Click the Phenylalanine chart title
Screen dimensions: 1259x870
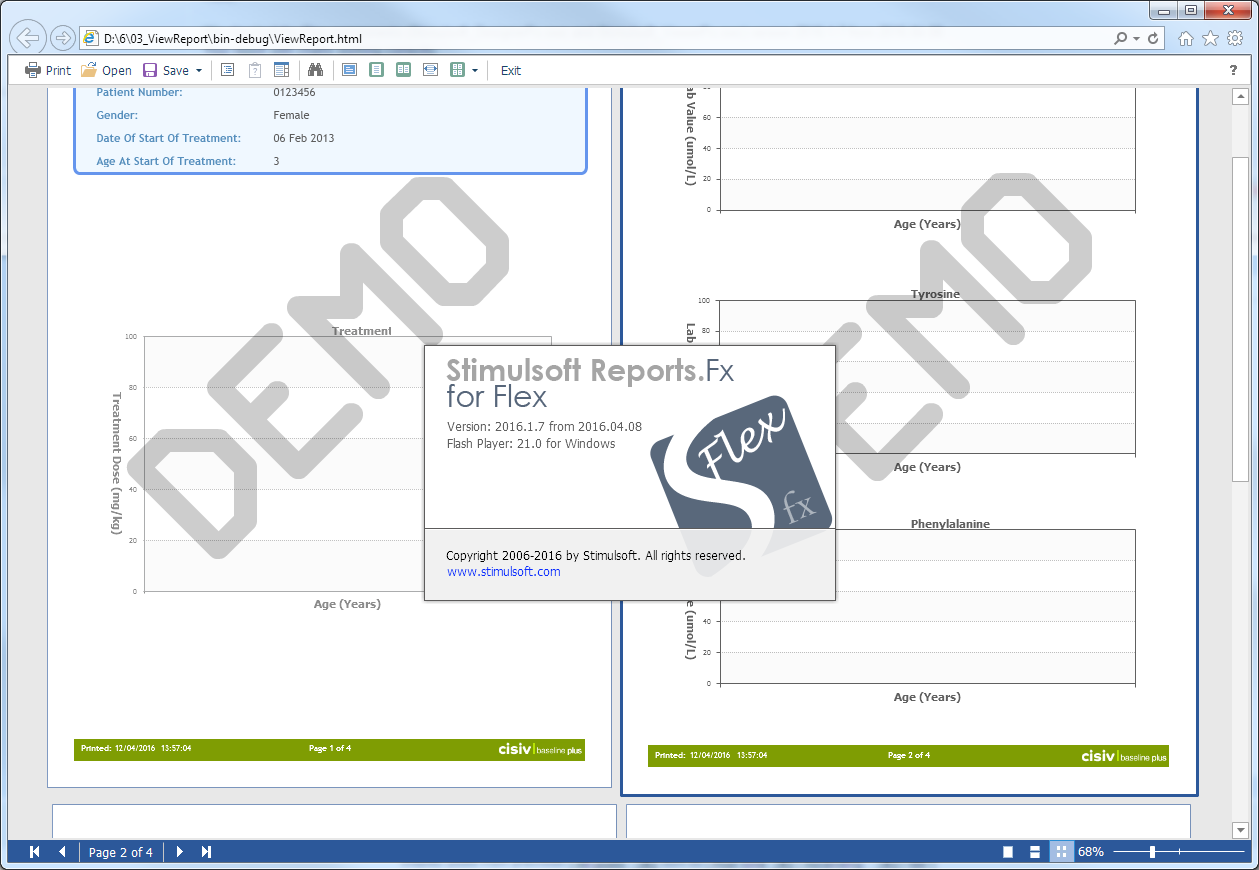[950, 524]
